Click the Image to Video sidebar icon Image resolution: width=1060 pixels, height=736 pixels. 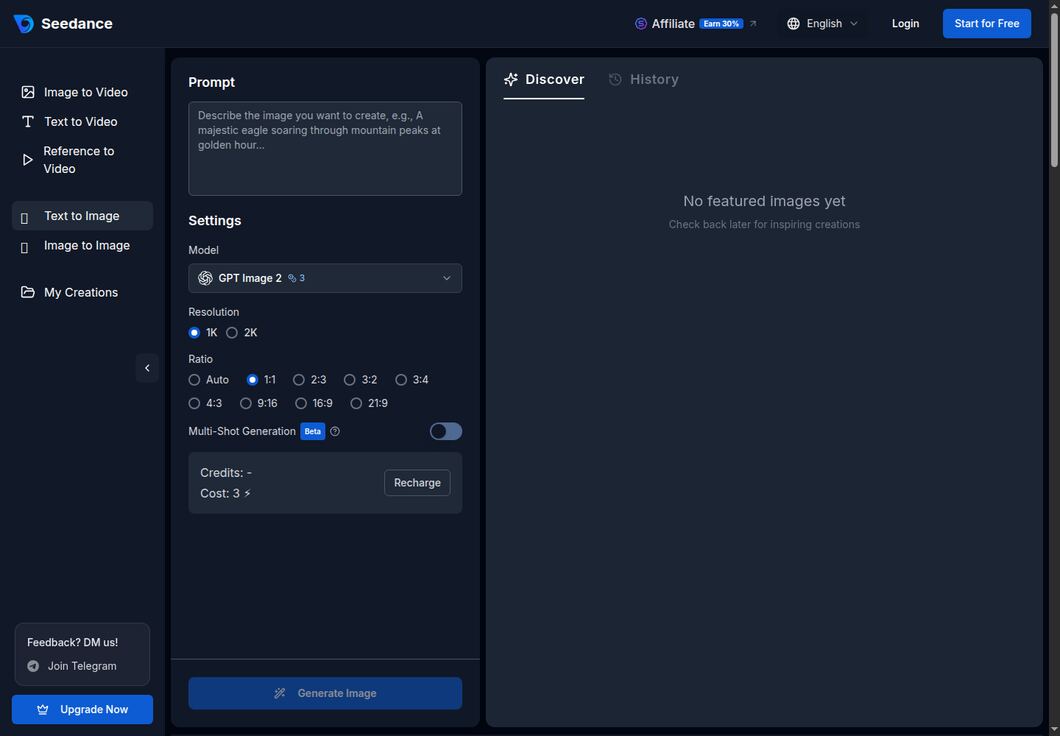(x=28, y=92)
